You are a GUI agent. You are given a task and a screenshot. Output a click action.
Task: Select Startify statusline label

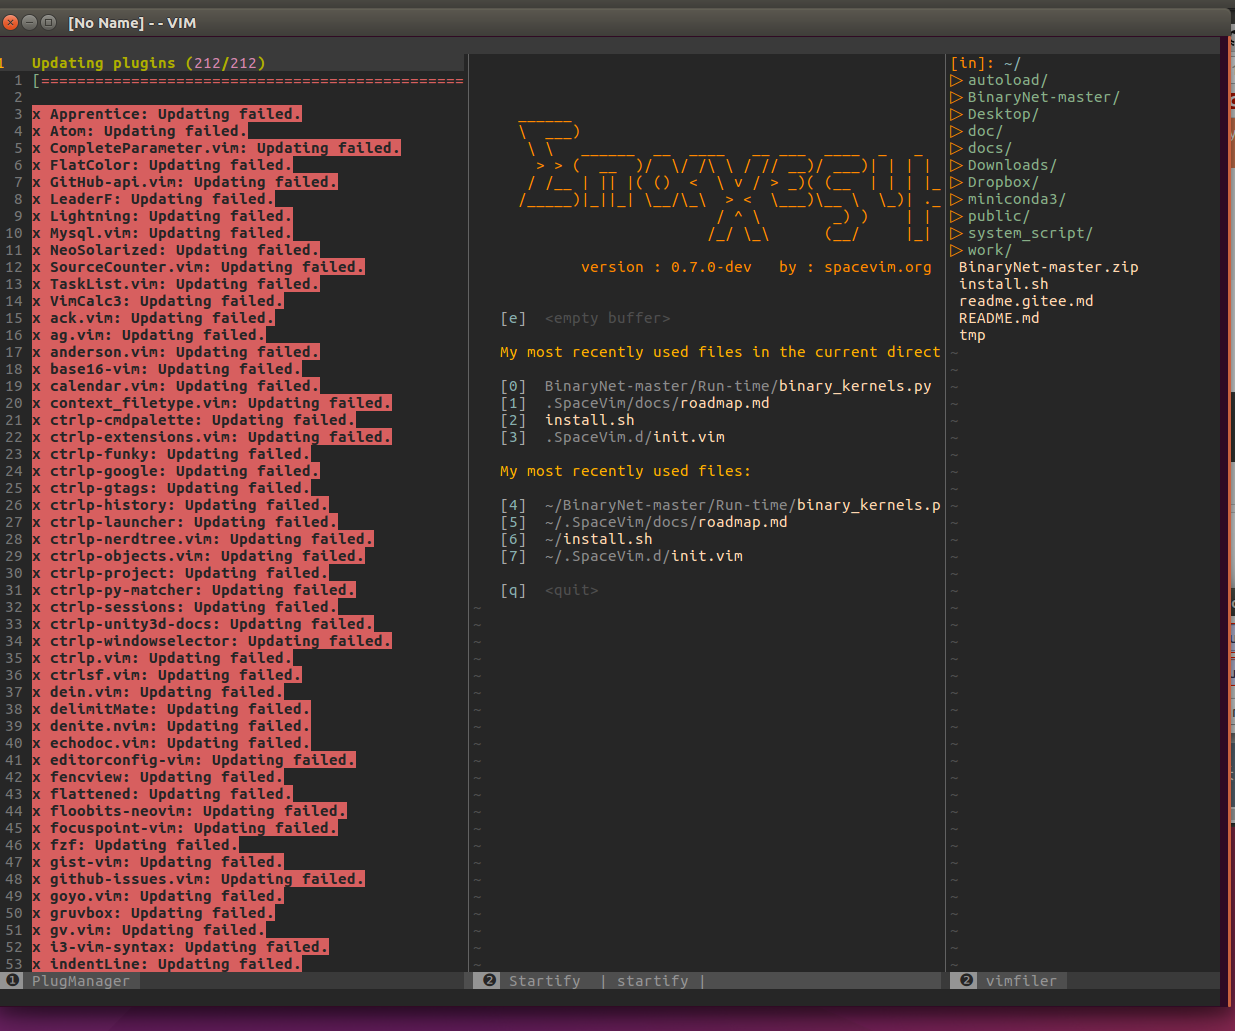coord(544,981)
